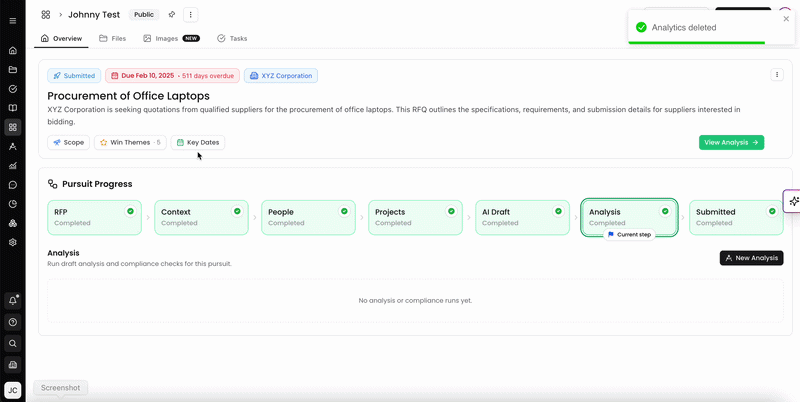This screenshot has width=800, height=402.
Task: Select the Context progress step
Action: [202, 217]
